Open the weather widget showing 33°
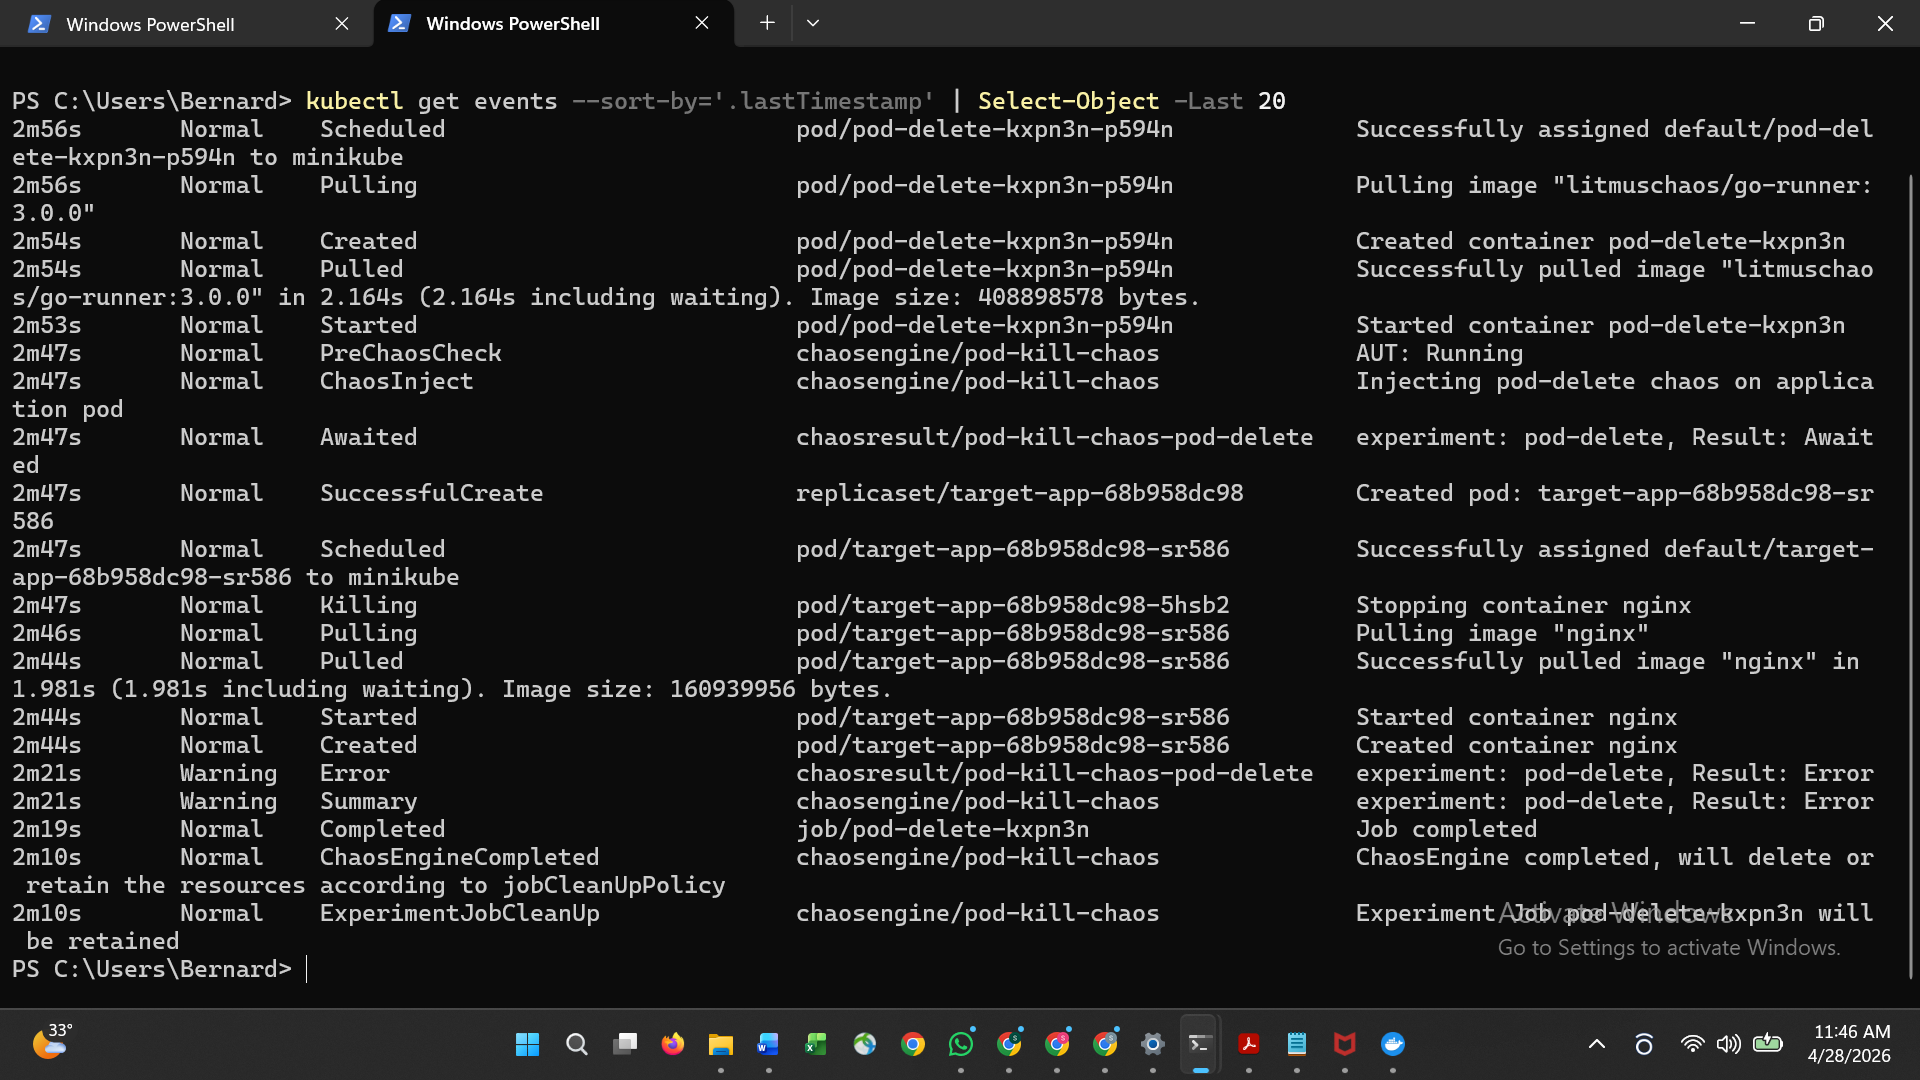 (52, 1042)
